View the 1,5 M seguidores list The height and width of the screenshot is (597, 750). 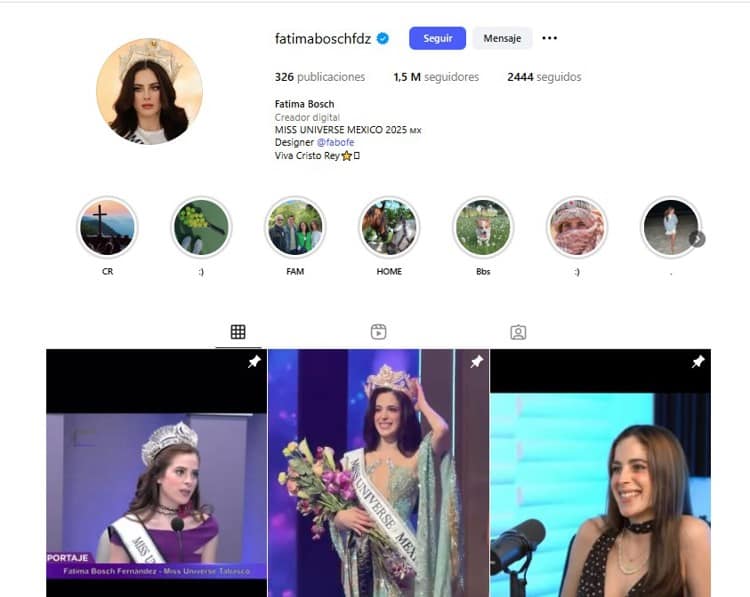tap(436, 77)
